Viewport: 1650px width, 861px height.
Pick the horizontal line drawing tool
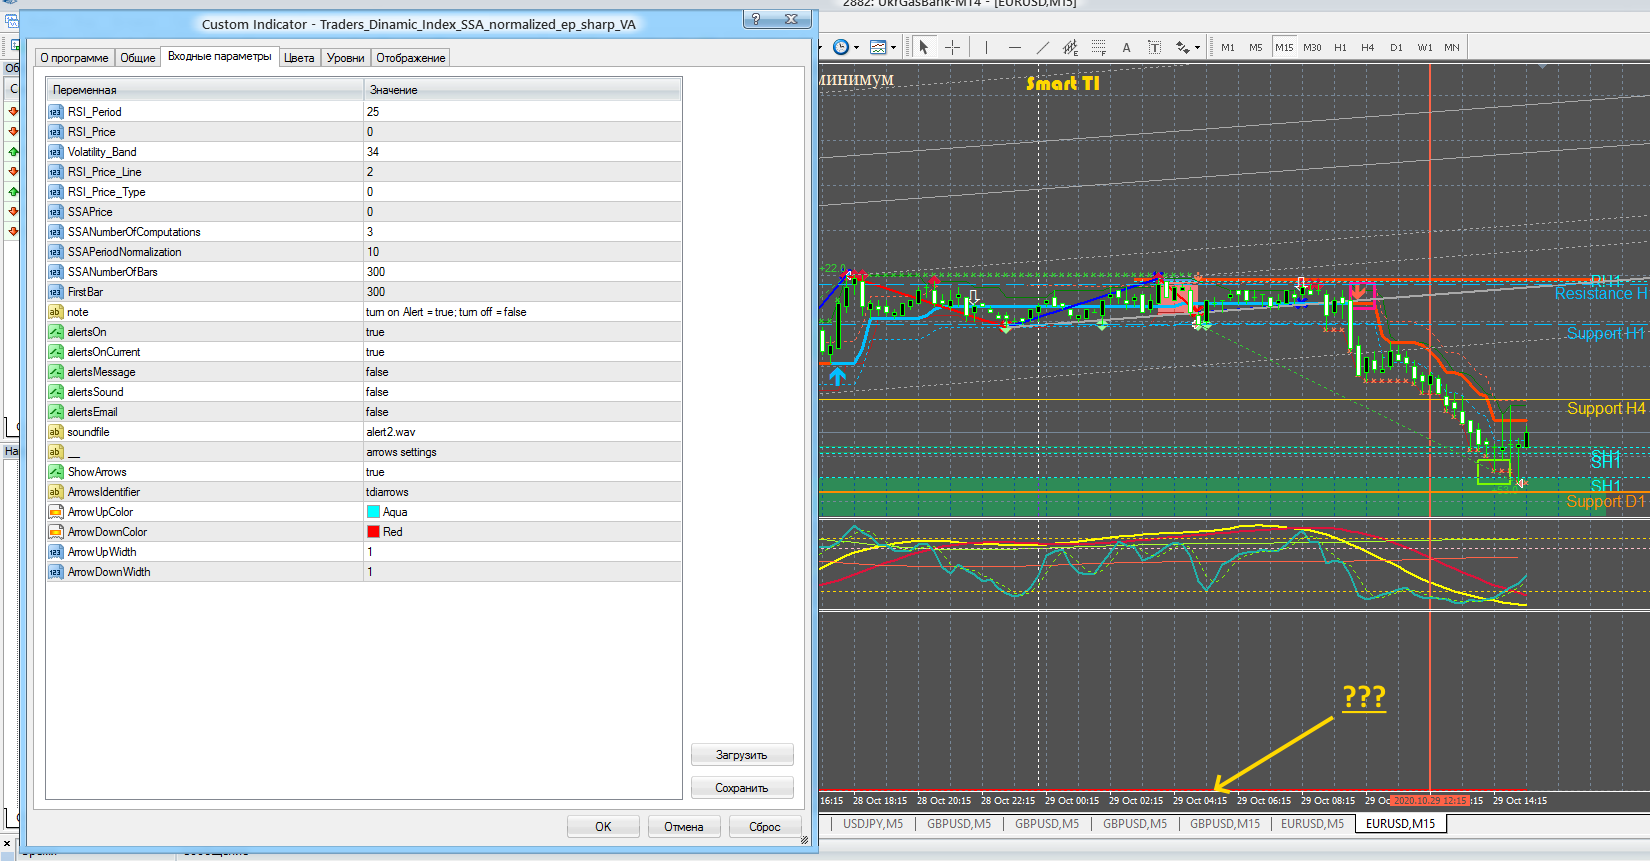click(x=1014, y=47)
